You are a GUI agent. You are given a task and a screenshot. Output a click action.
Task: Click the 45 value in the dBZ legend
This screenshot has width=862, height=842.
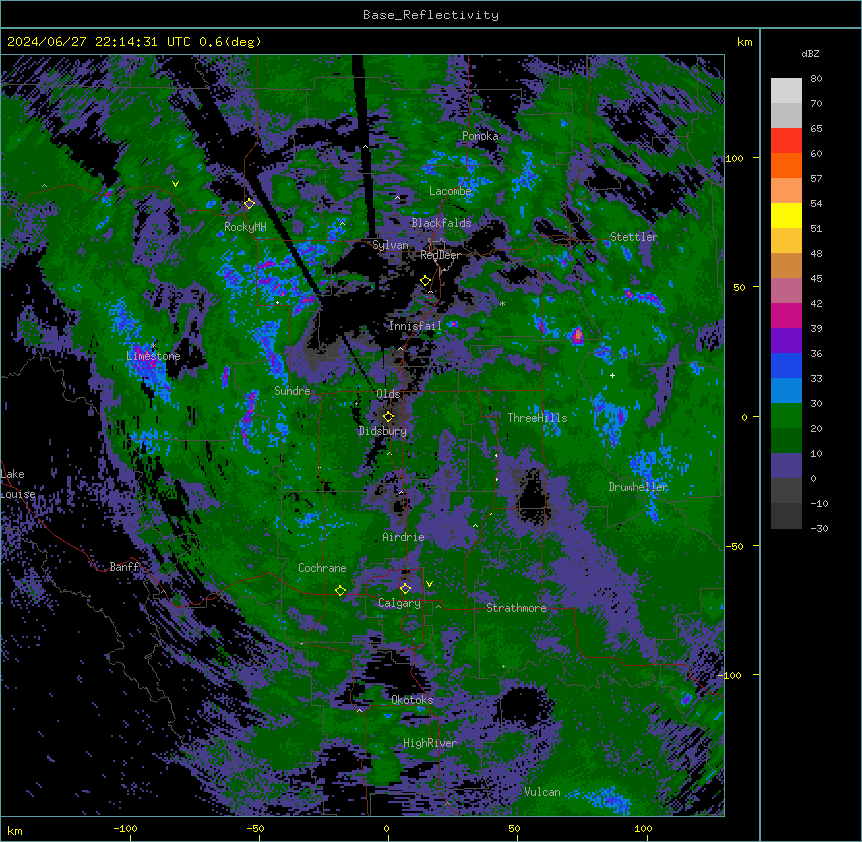816,279
